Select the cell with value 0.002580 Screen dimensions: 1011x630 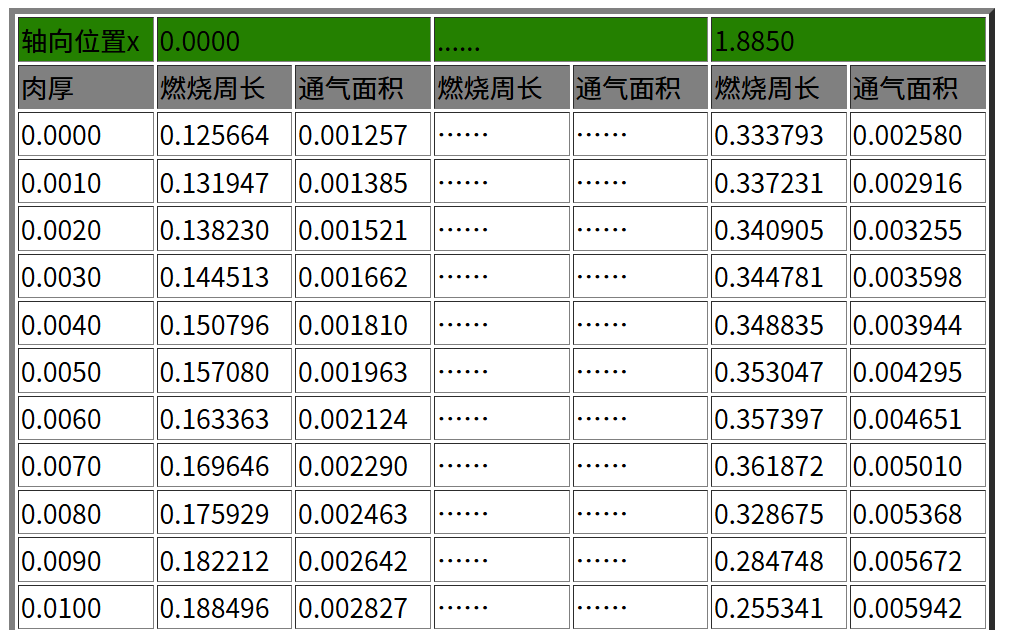(917, 135)
